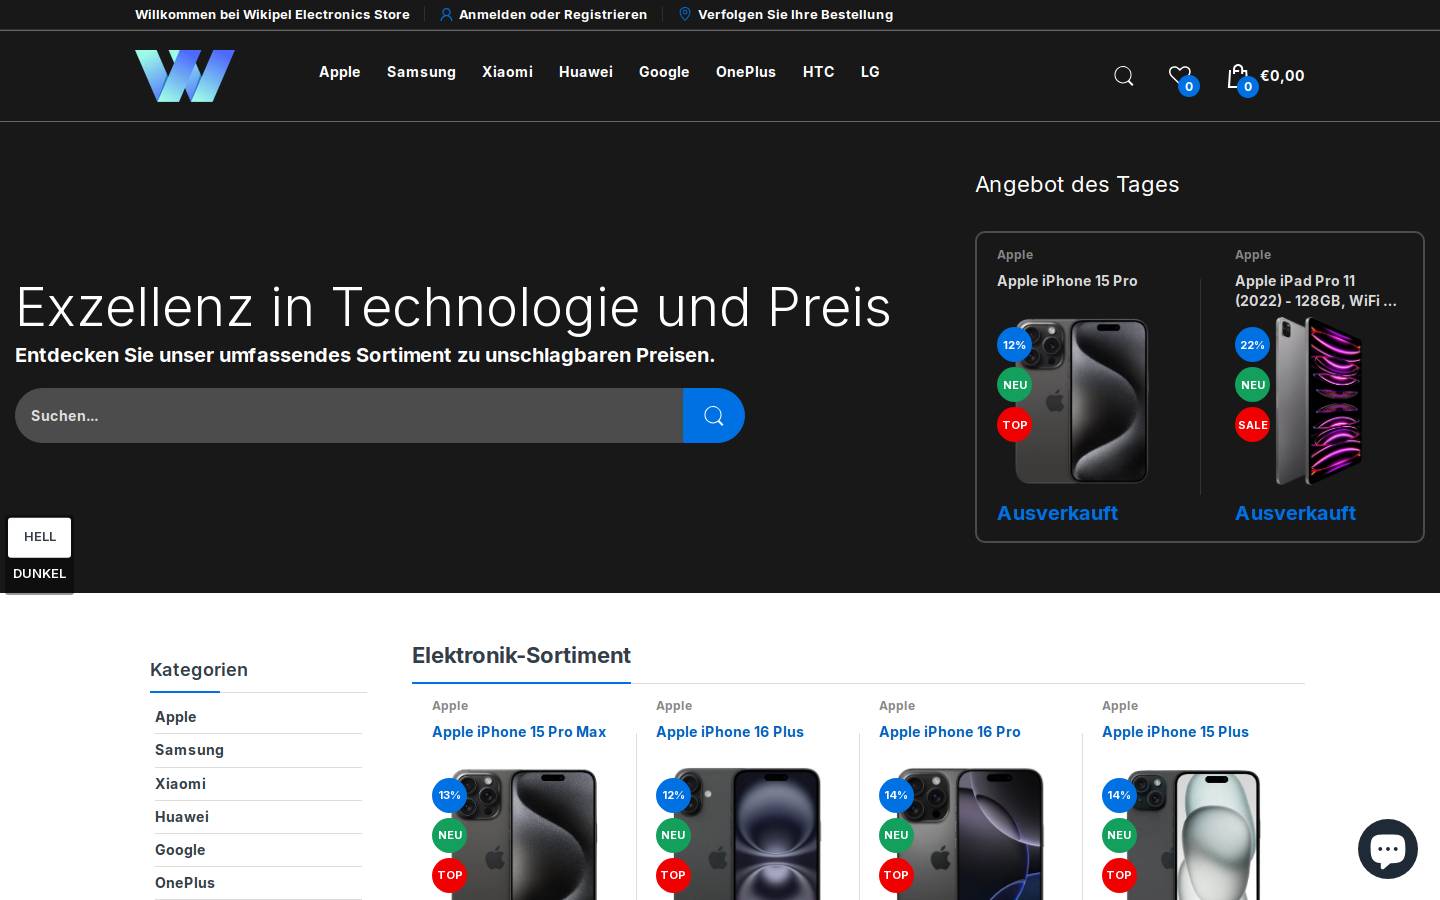Click Anmelden oder Registrieren link
1440x900 pixels.
[x=553, y=15]
